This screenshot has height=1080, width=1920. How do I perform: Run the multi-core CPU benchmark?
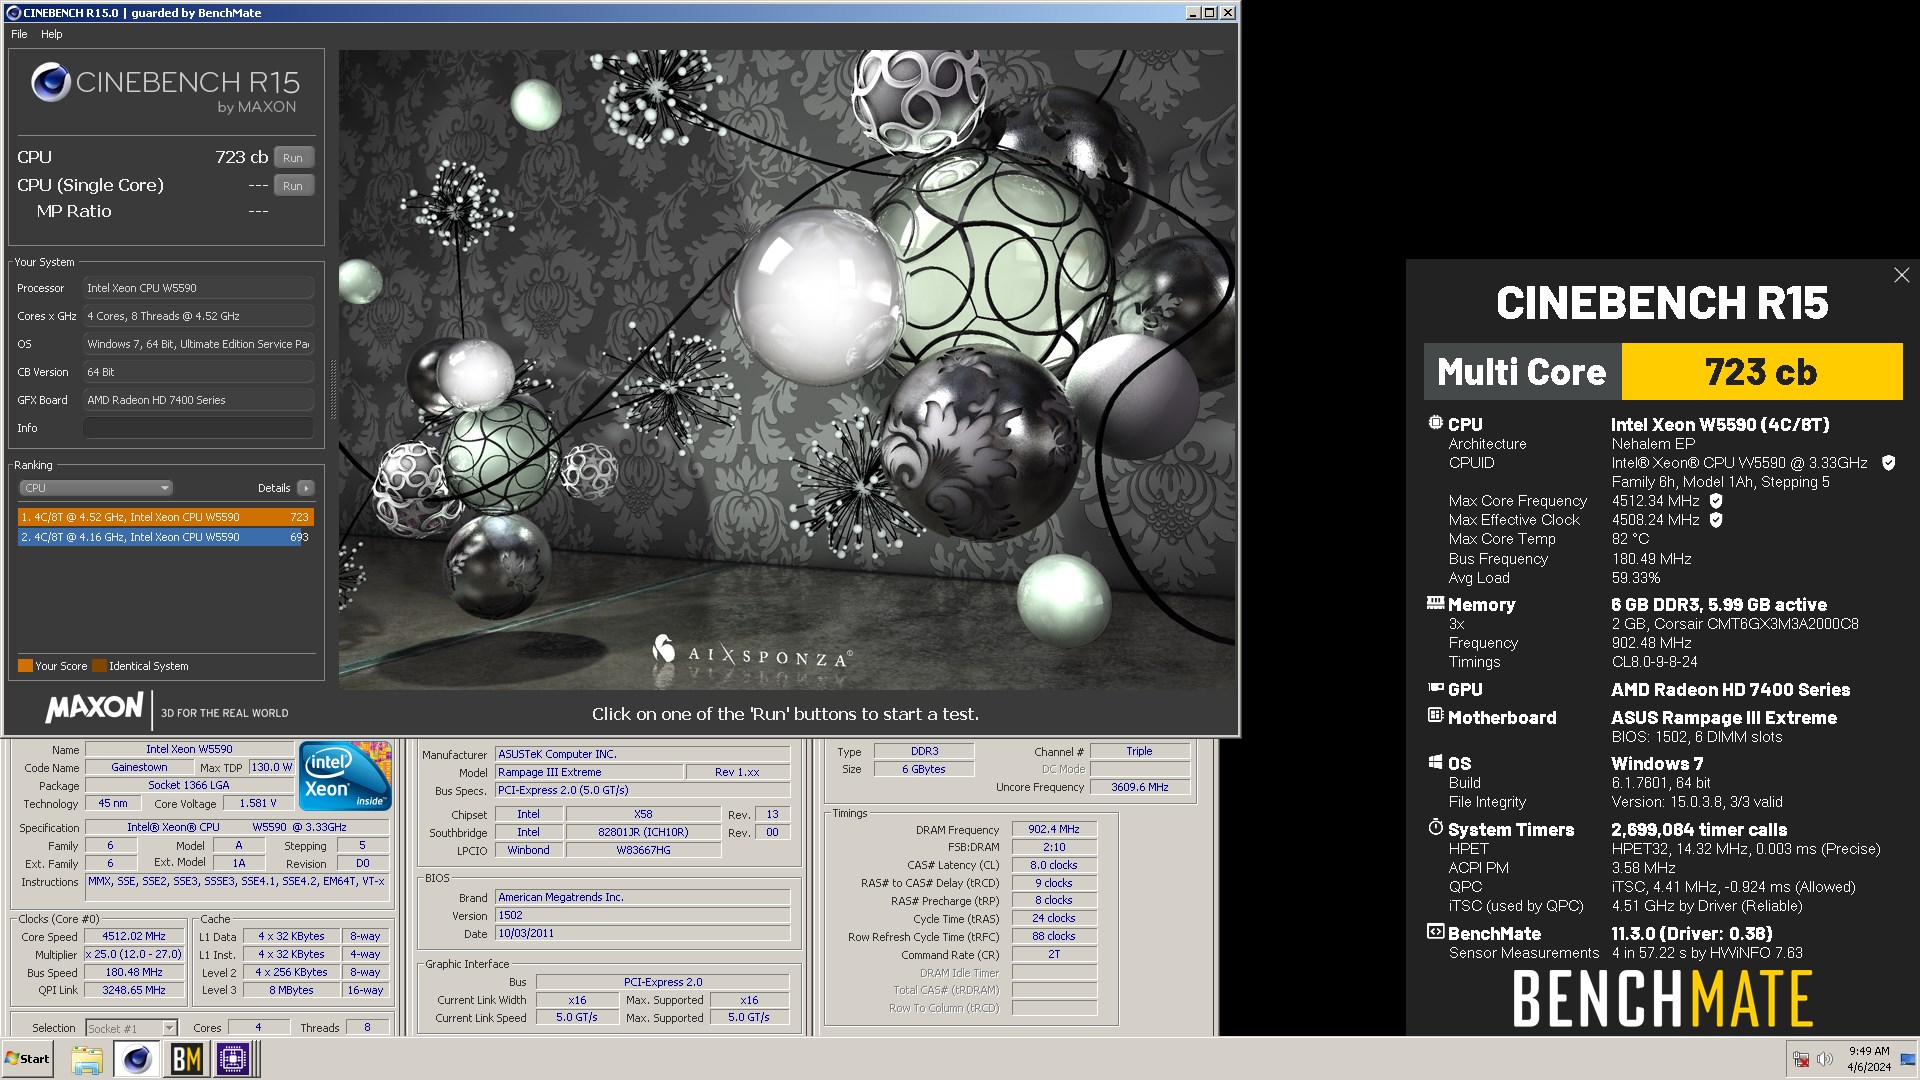tap(293, 158)
